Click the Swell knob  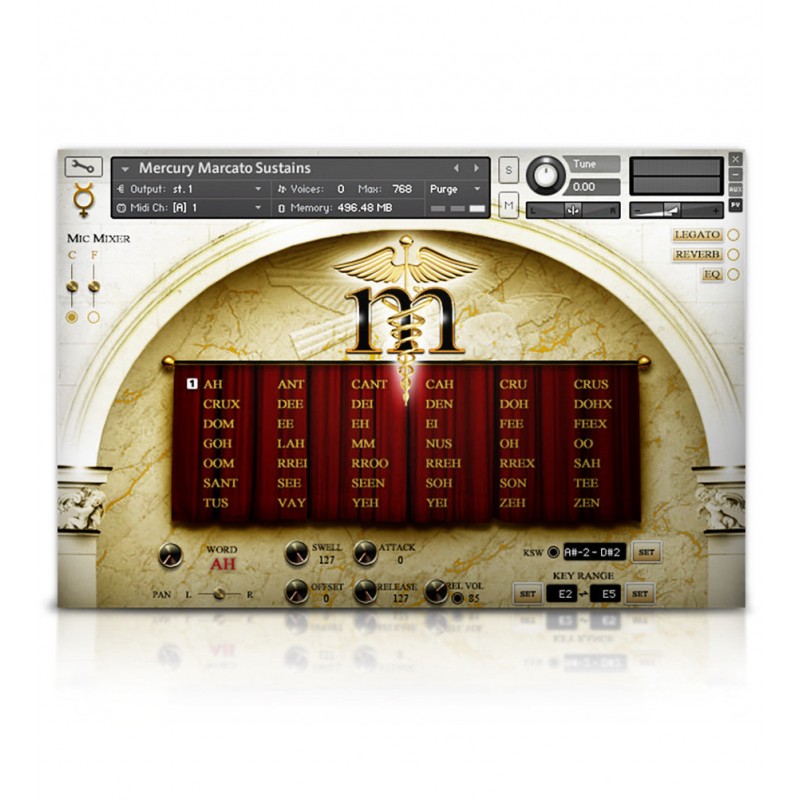click(296, 553)
